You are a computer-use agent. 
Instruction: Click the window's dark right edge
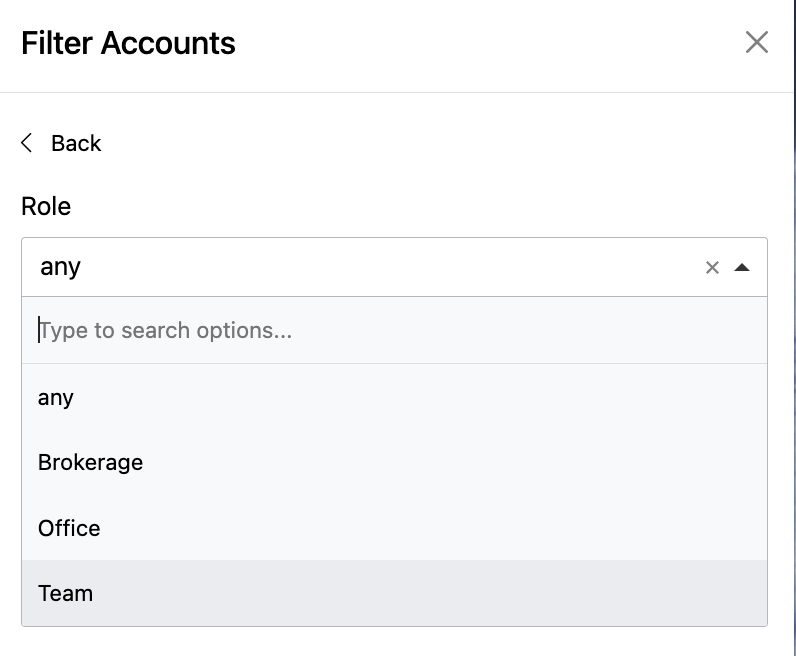point(794,328)
